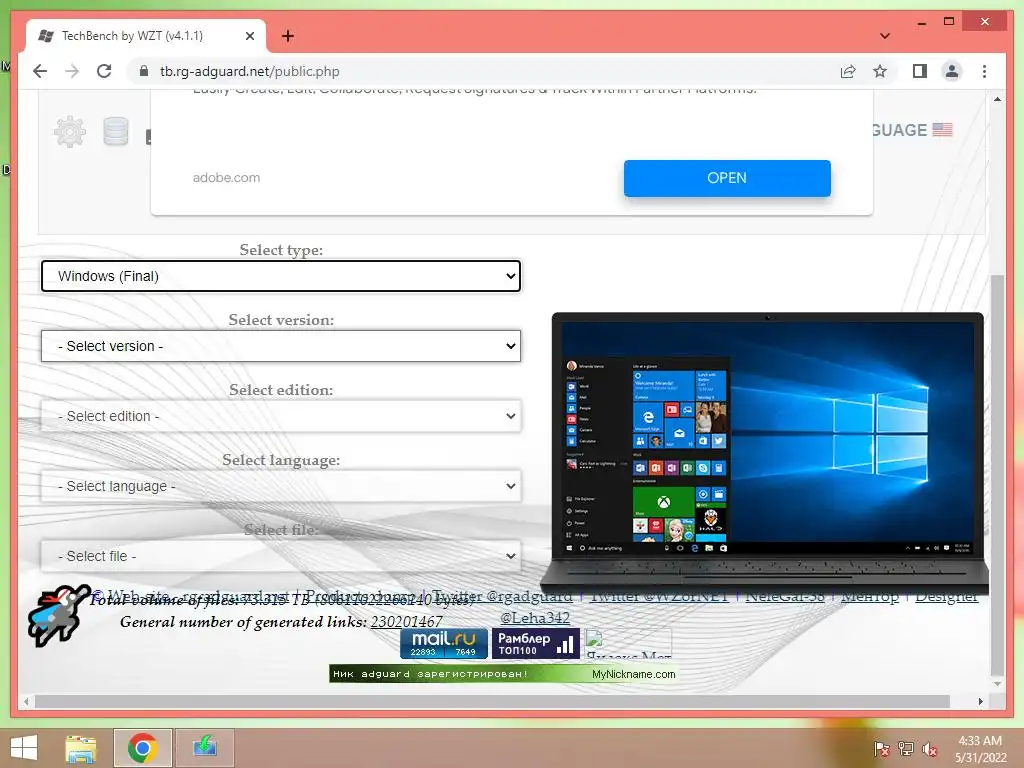The image size is (1024, 768).
Task: Open the Select edition dropdown
Action: click(x=281, y=416)
